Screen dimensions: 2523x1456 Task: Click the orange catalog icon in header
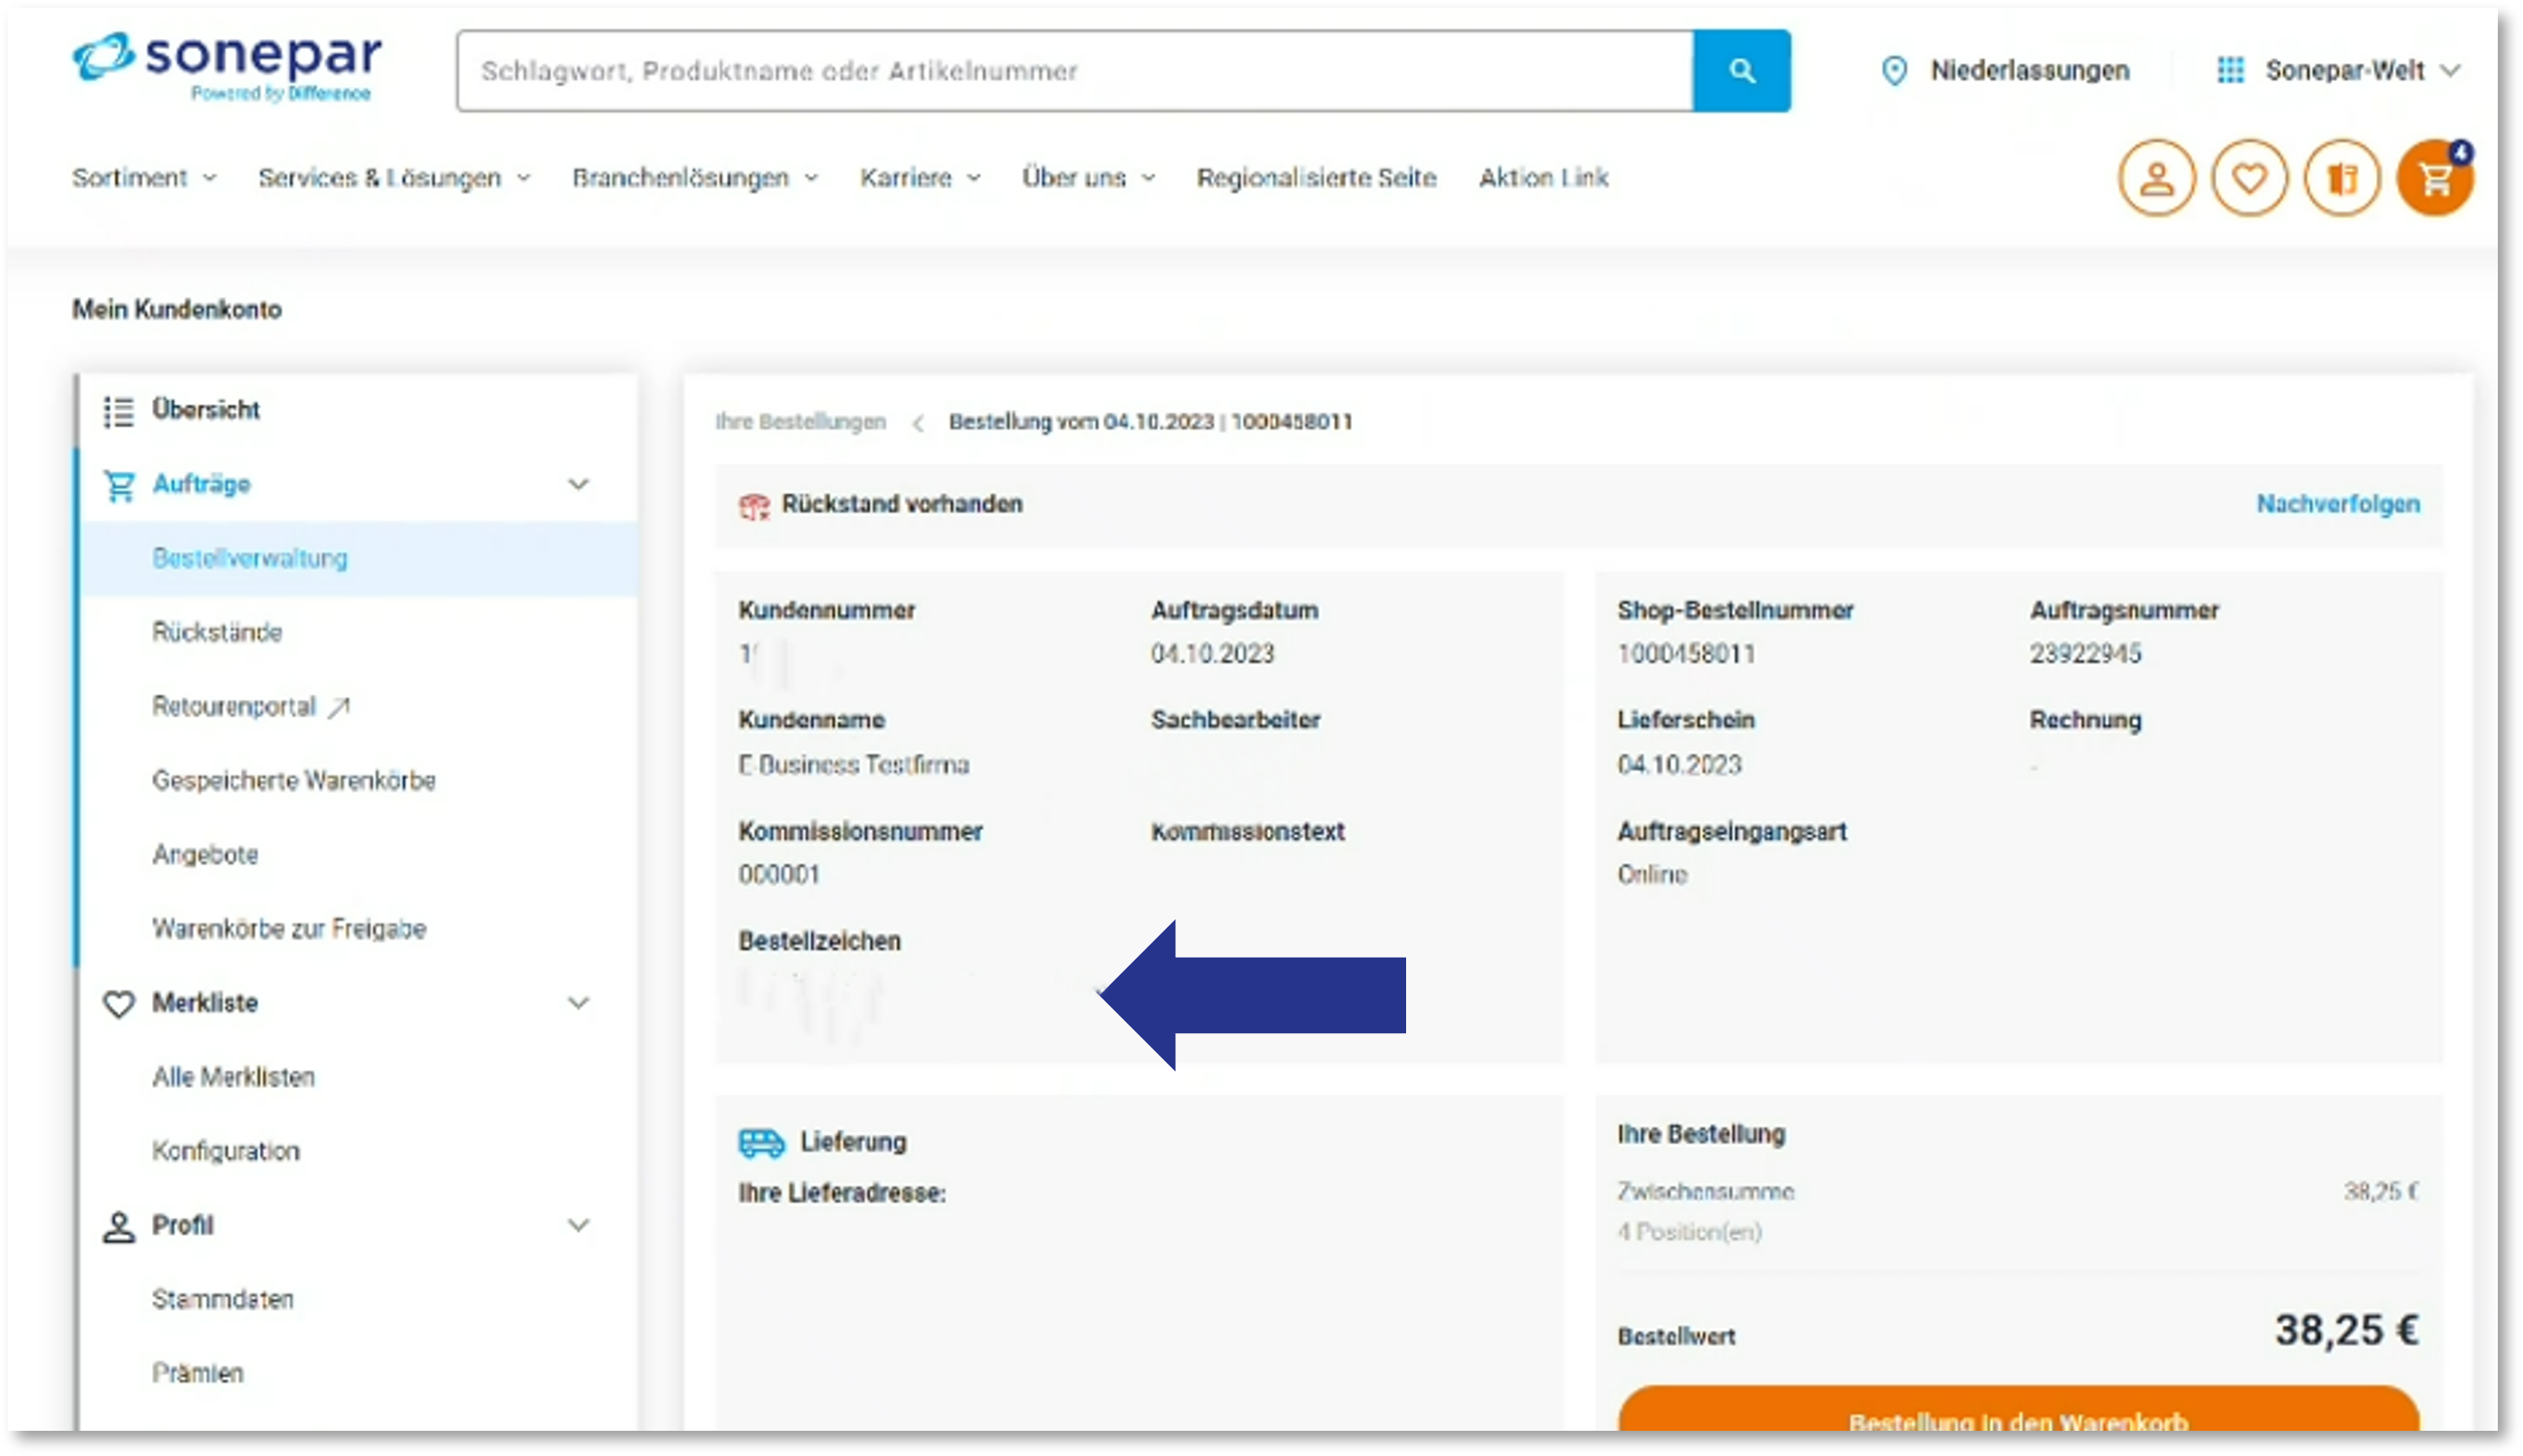tap(2342, 179)
